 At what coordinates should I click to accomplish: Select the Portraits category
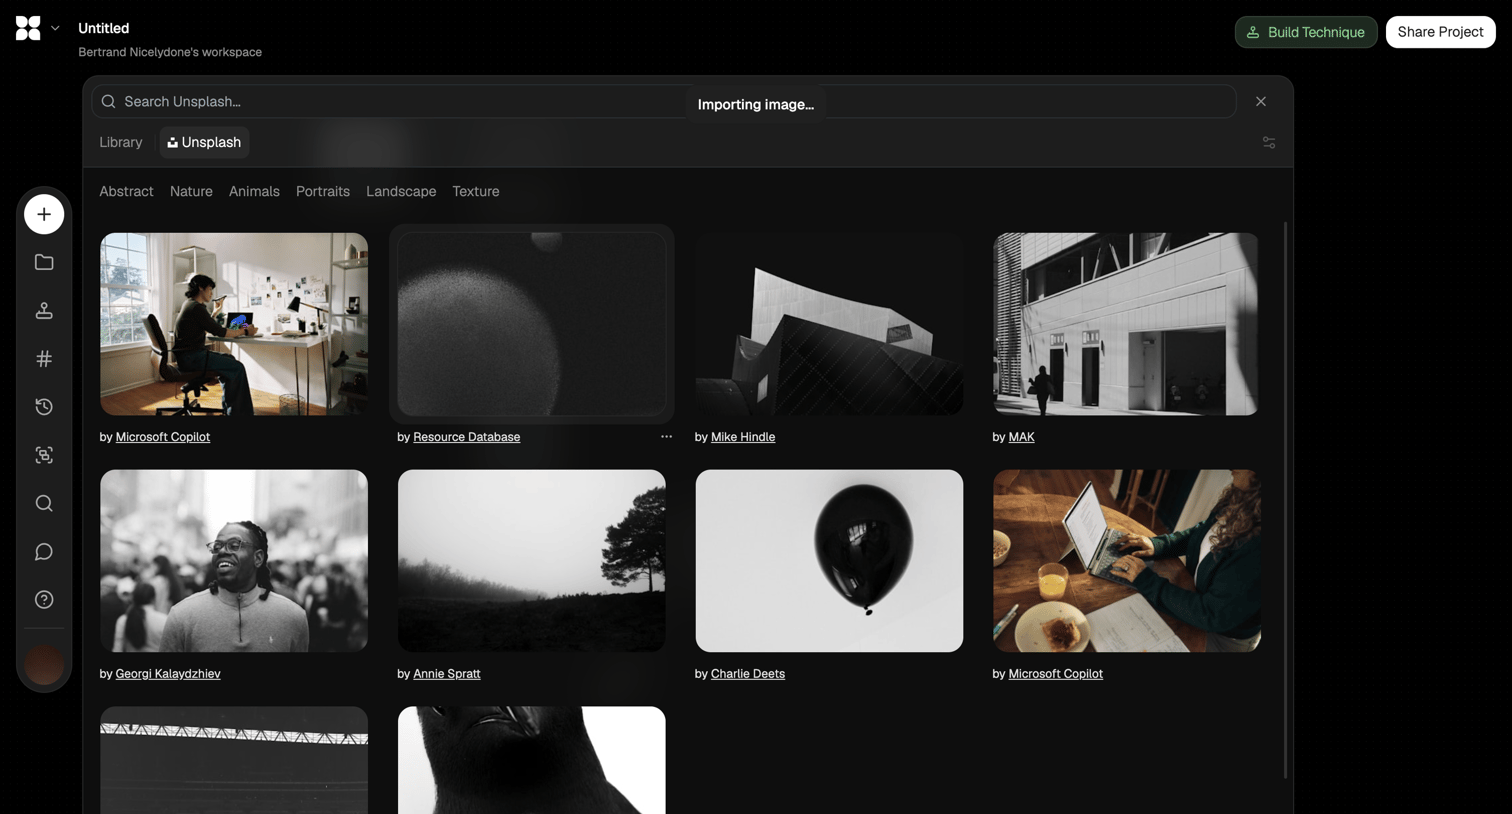click(323, 191)
